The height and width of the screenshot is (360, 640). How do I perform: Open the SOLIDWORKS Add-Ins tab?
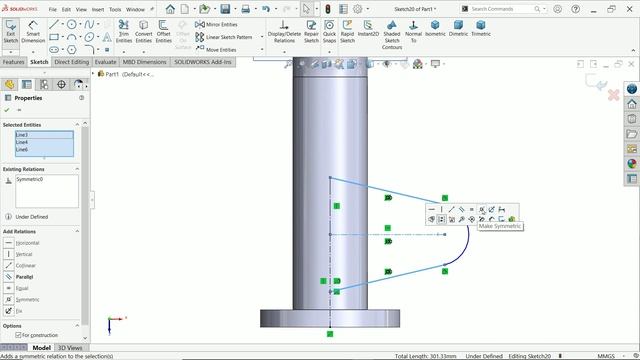pos(202,62)
